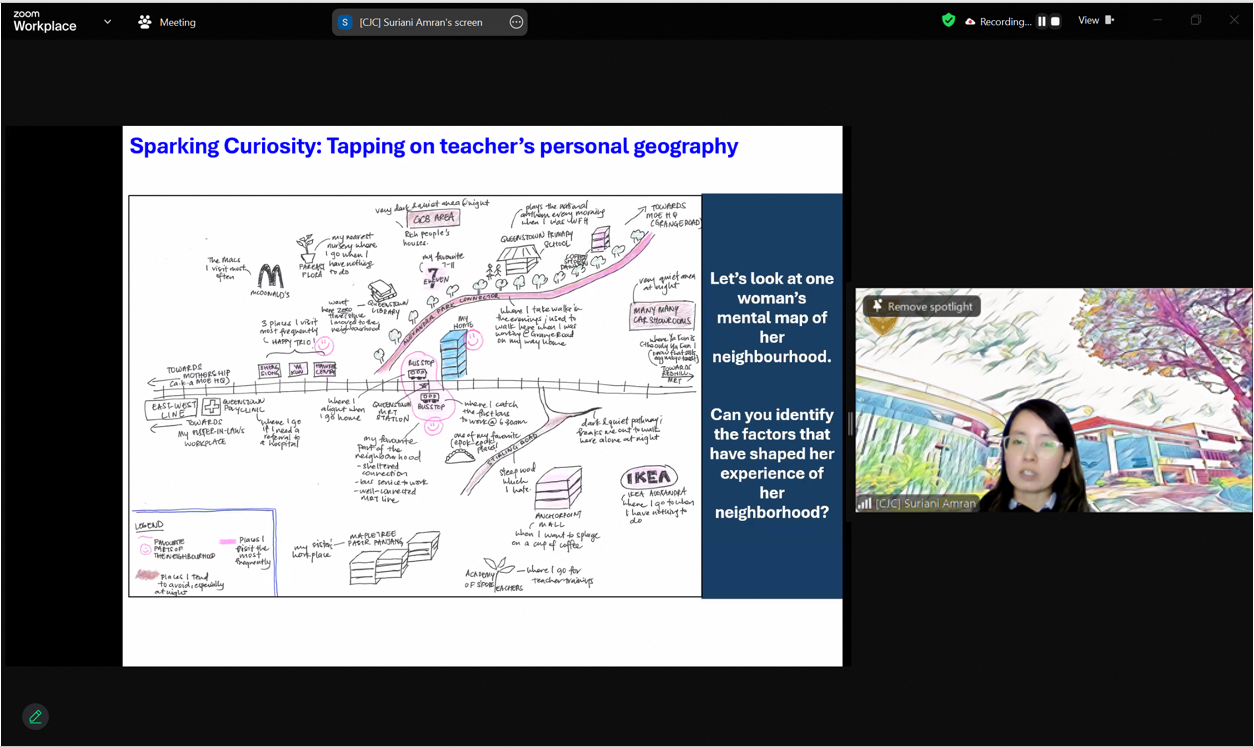Click "Can you identify the factors" question text
This screenshot has width=1254, height=747.
pyautogui.click(x=772, y=463)
